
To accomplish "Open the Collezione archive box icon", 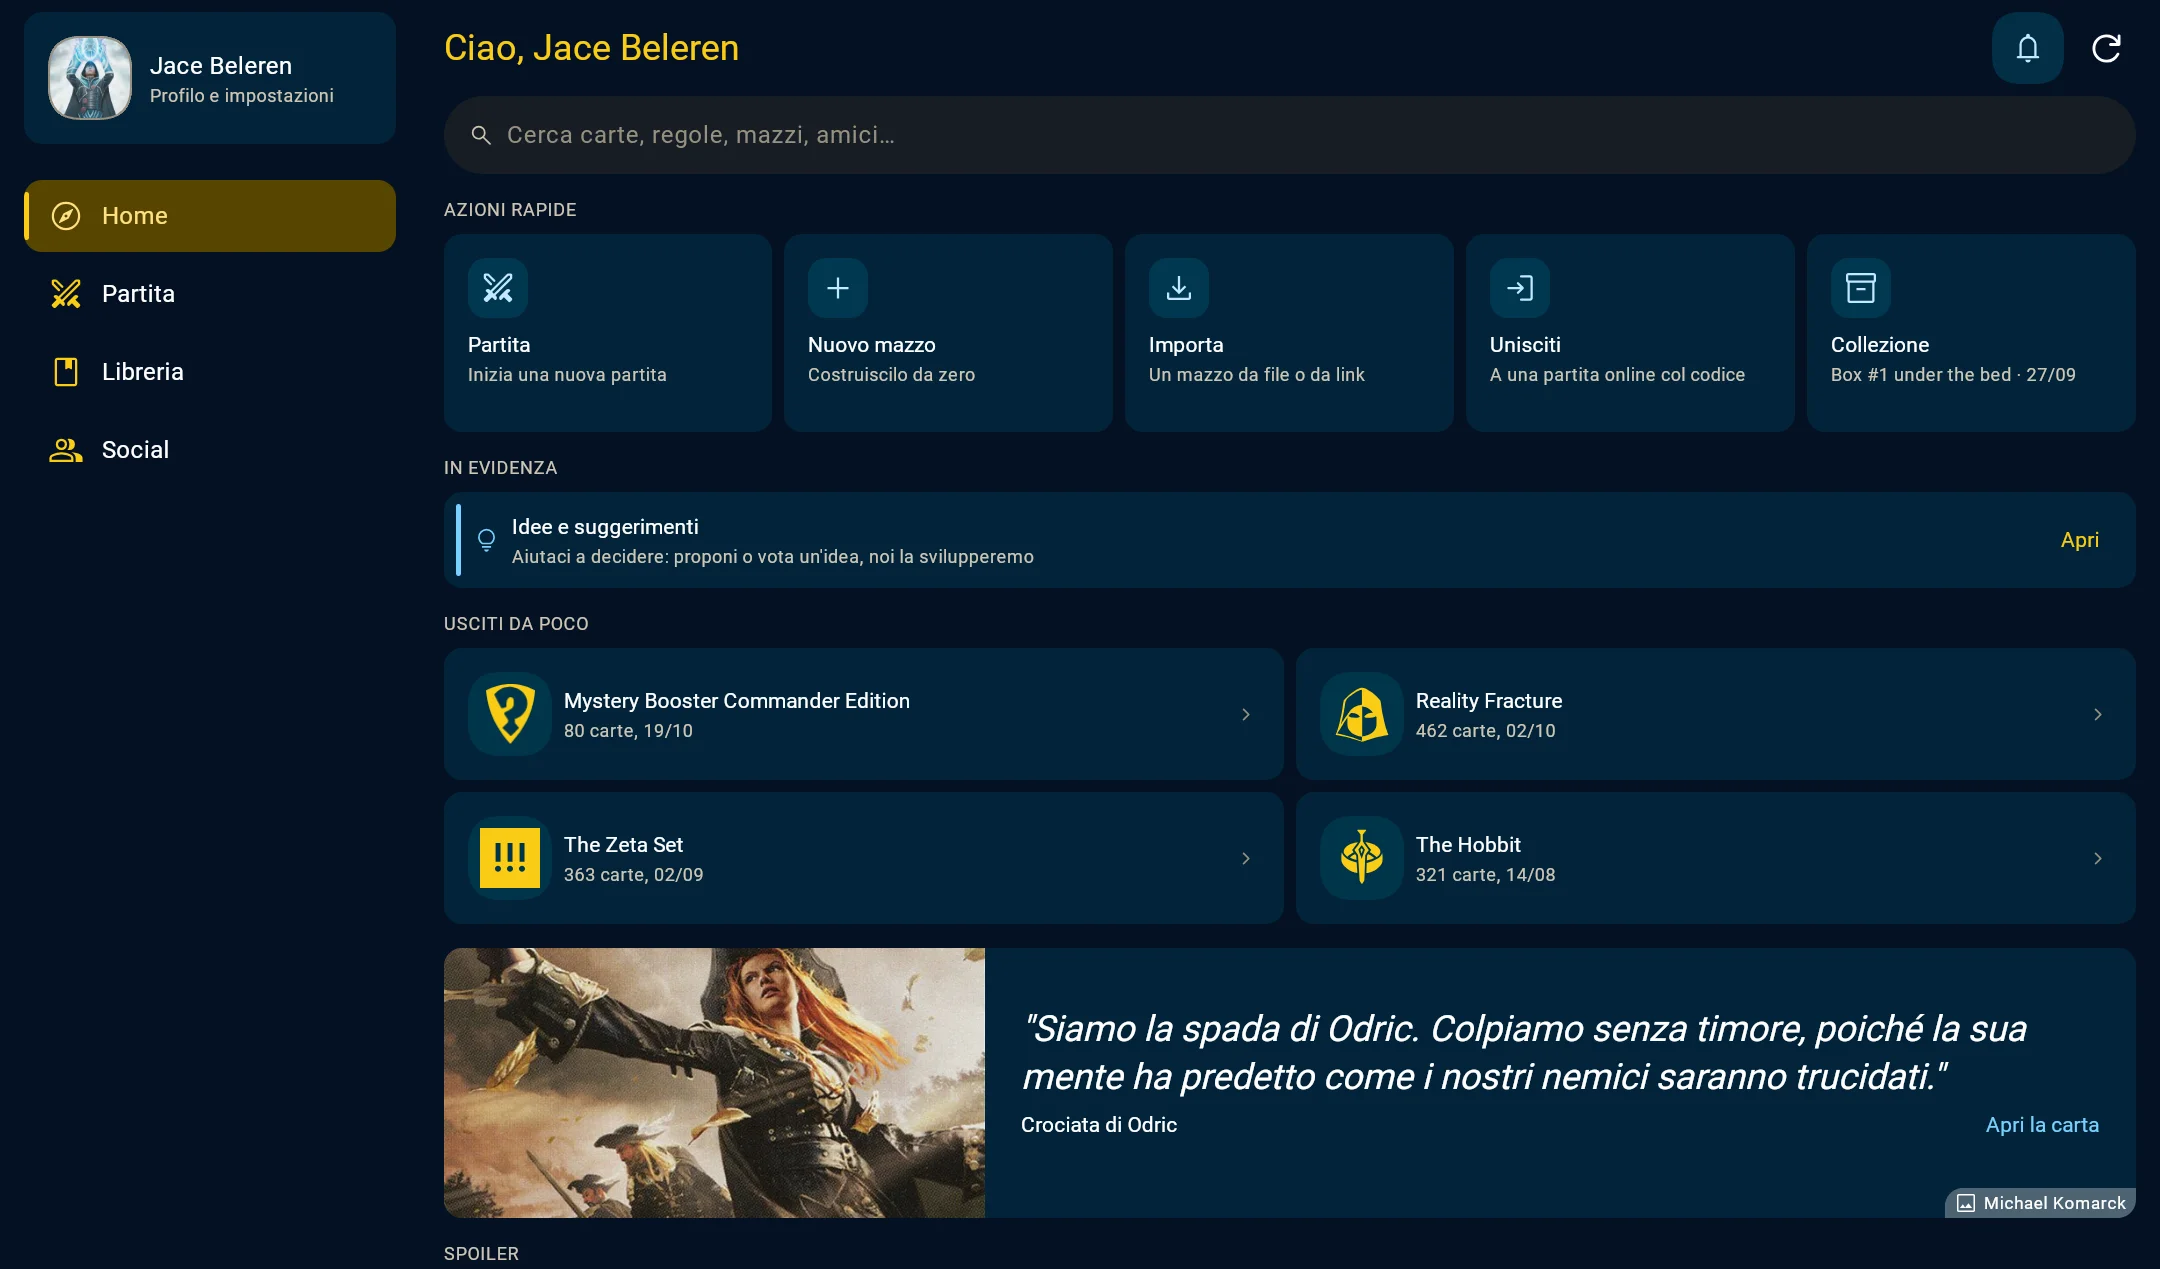I will [x=1861, y=288].
